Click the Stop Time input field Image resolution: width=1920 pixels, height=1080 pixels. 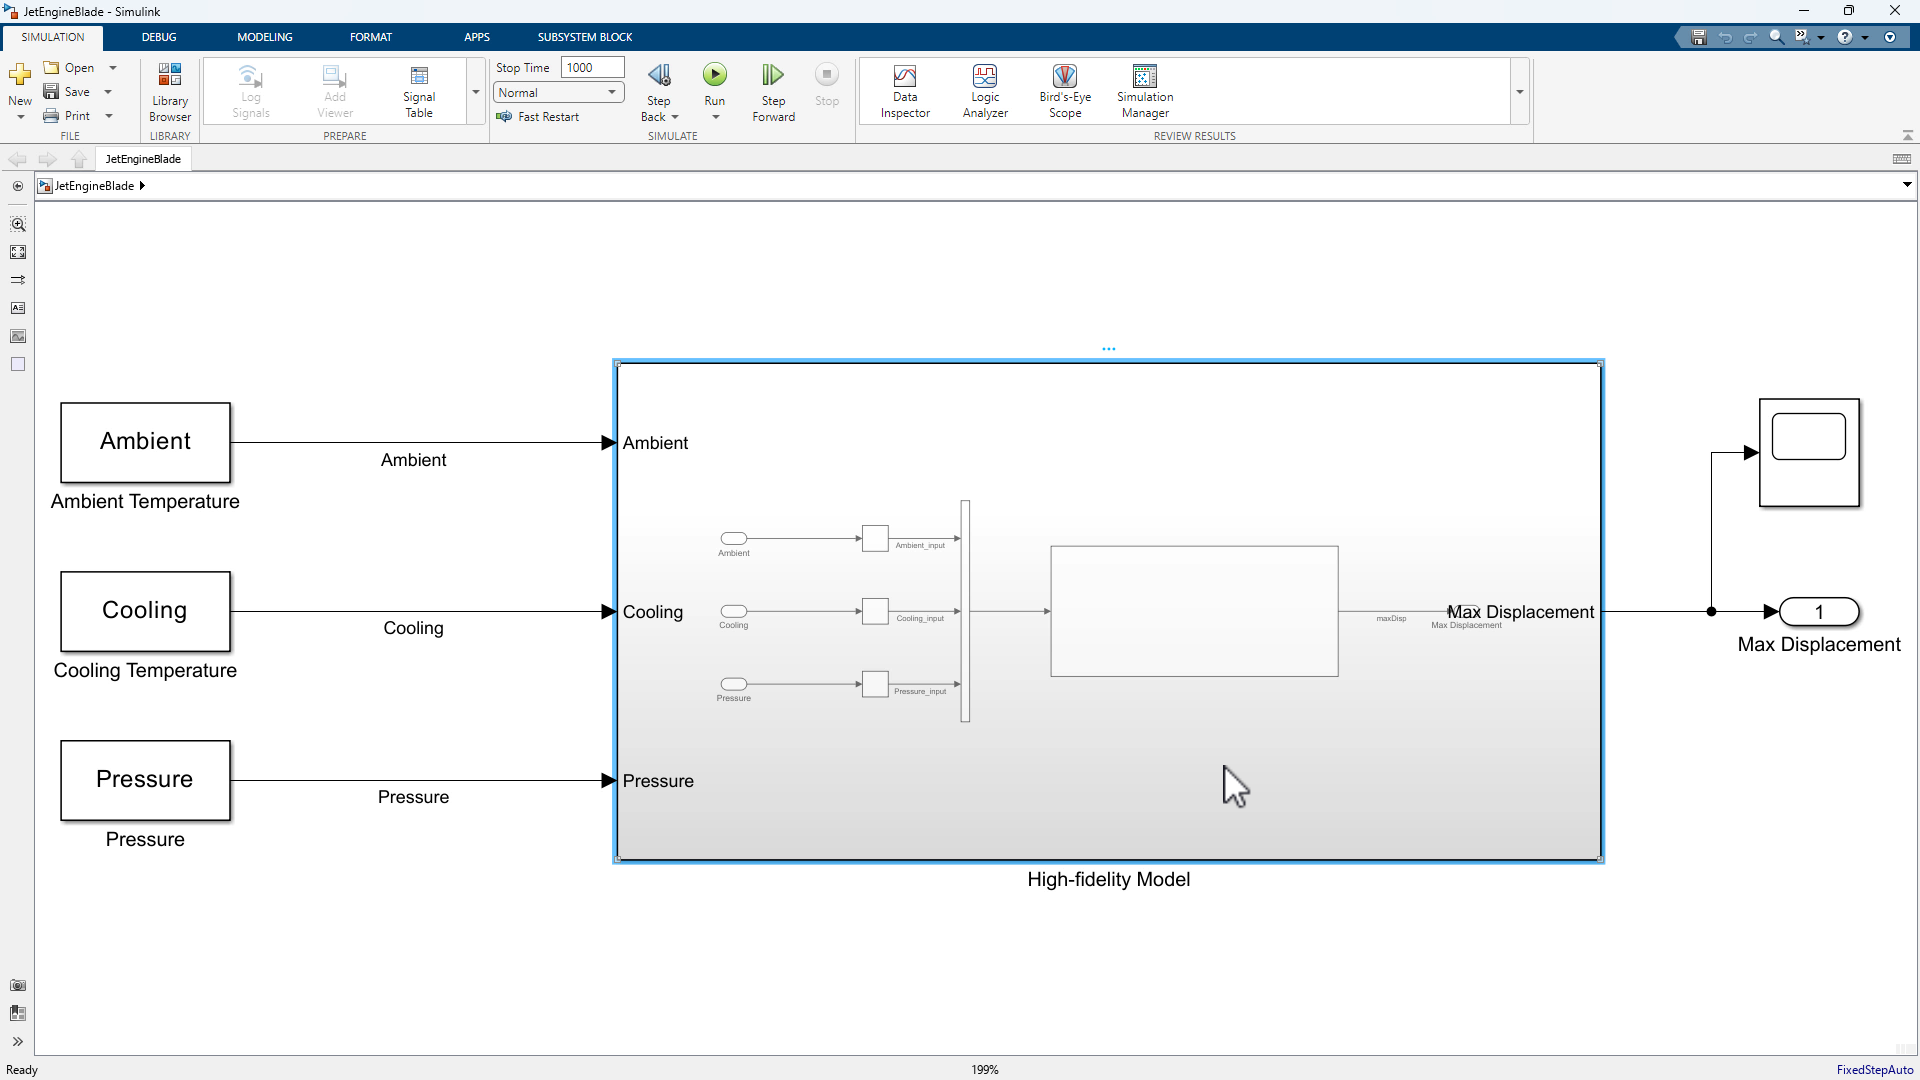point(585,67)
